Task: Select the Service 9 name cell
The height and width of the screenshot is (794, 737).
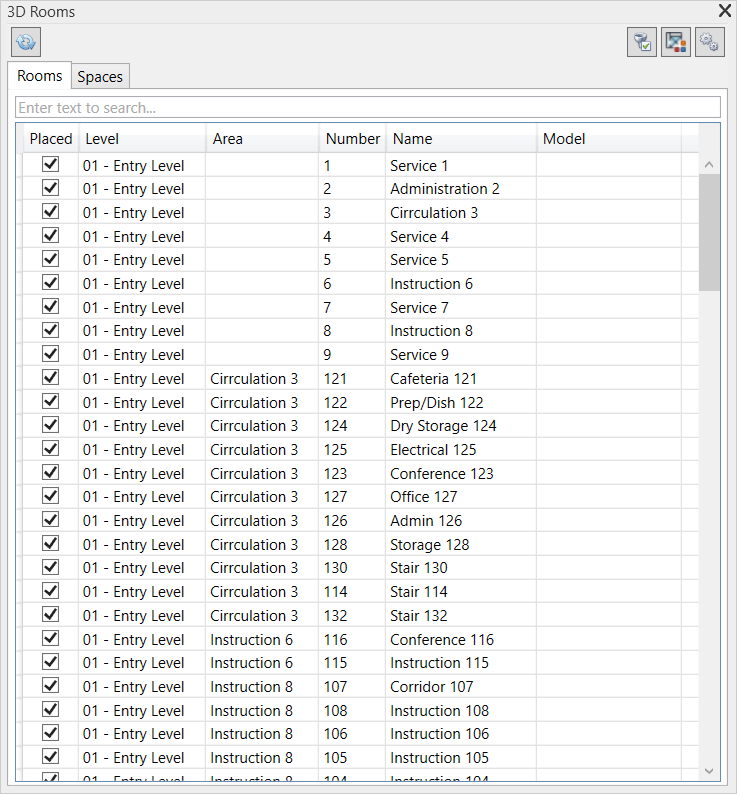Action: (x=461, y=354)
